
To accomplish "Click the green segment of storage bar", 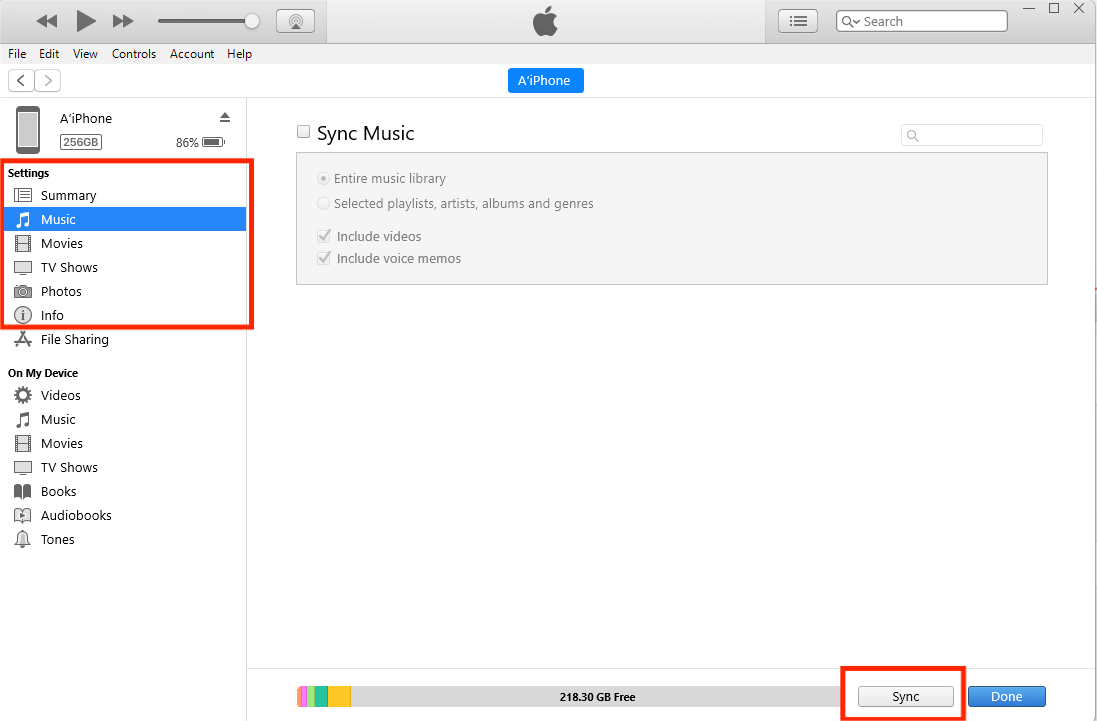I will [321, 697].
